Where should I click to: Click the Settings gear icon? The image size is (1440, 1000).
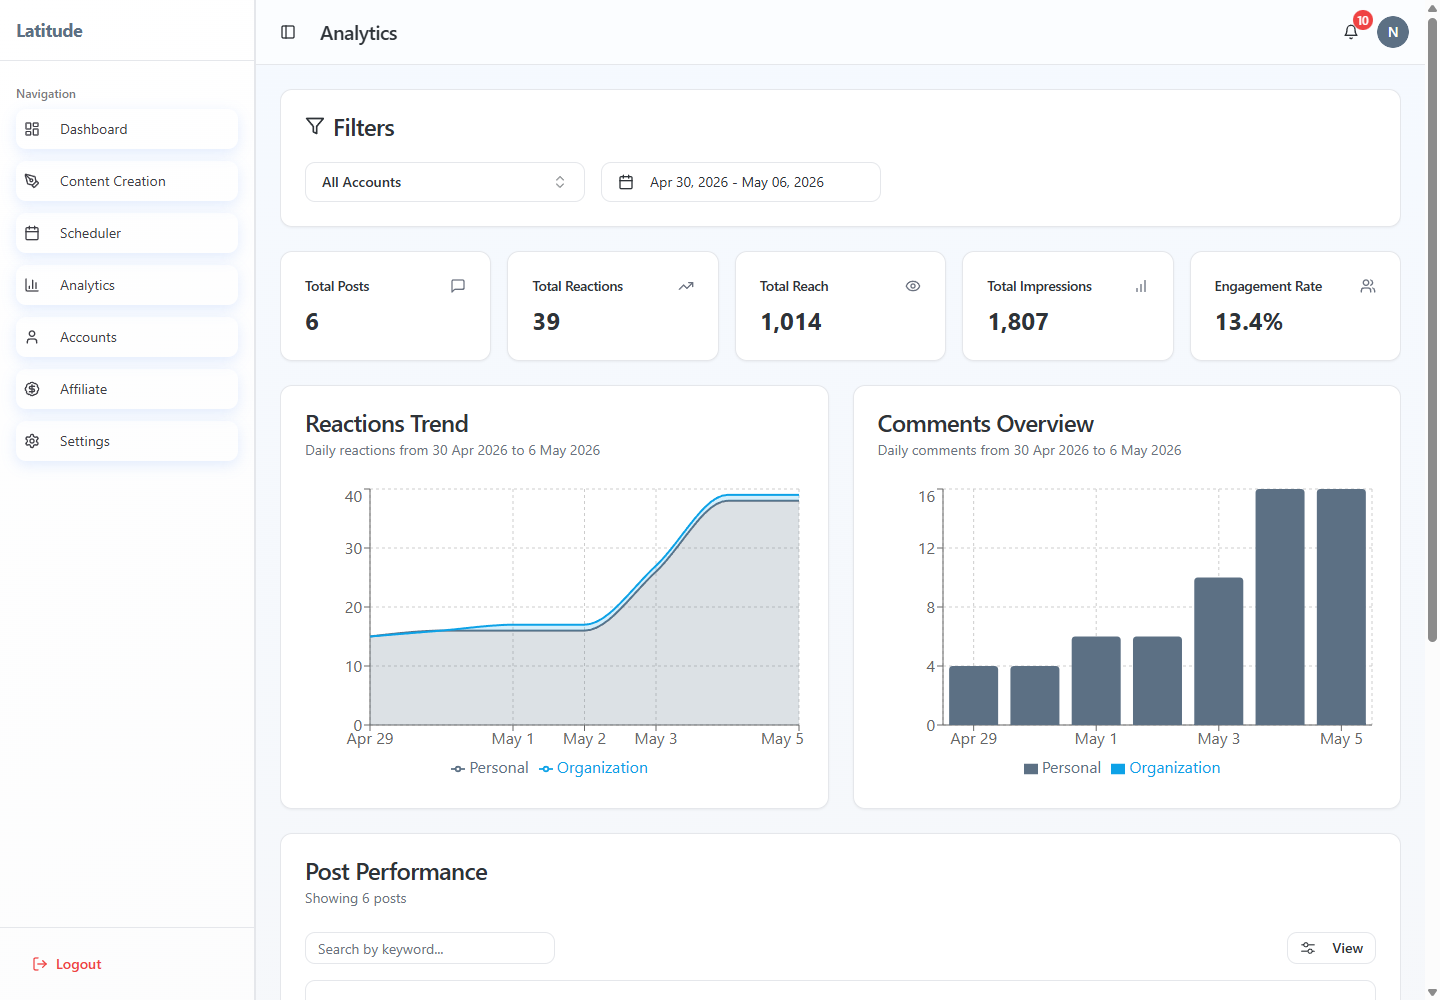click(32, 441)
